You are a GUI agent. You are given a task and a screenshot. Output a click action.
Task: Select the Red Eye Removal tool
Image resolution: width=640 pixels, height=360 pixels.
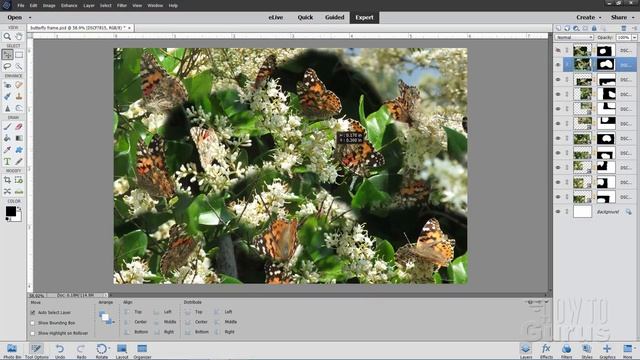[x=7, y=85]
